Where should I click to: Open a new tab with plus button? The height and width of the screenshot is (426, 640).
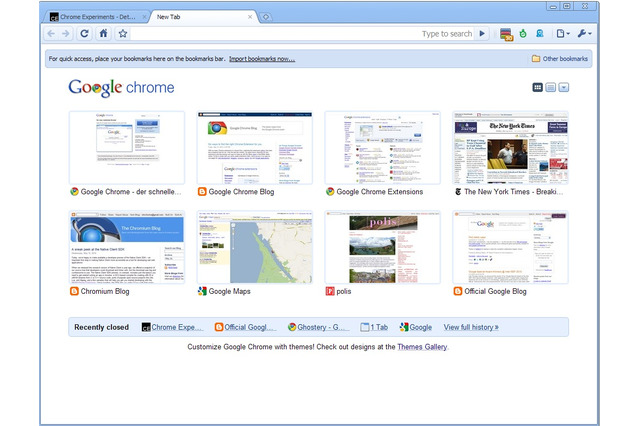(x=266, y=17)
